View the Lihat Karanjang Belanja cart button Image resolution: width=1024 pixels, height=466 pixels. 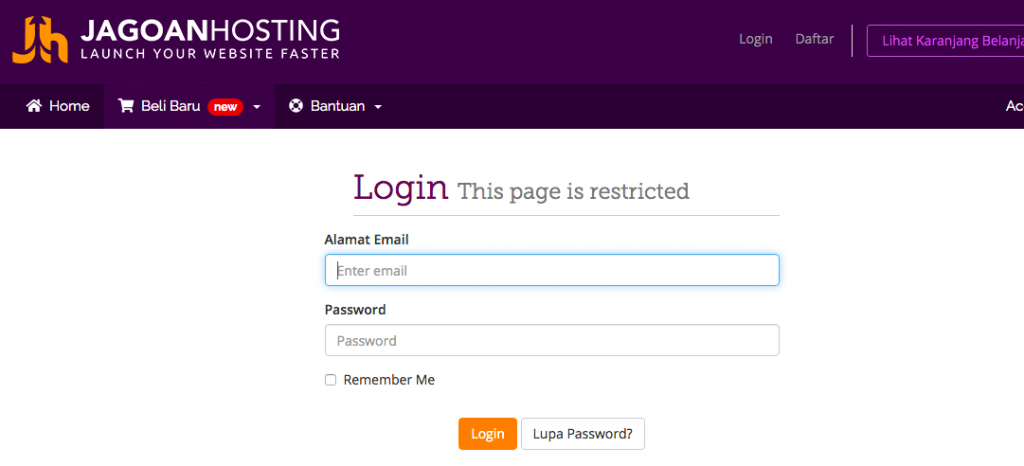pos(946,41)
